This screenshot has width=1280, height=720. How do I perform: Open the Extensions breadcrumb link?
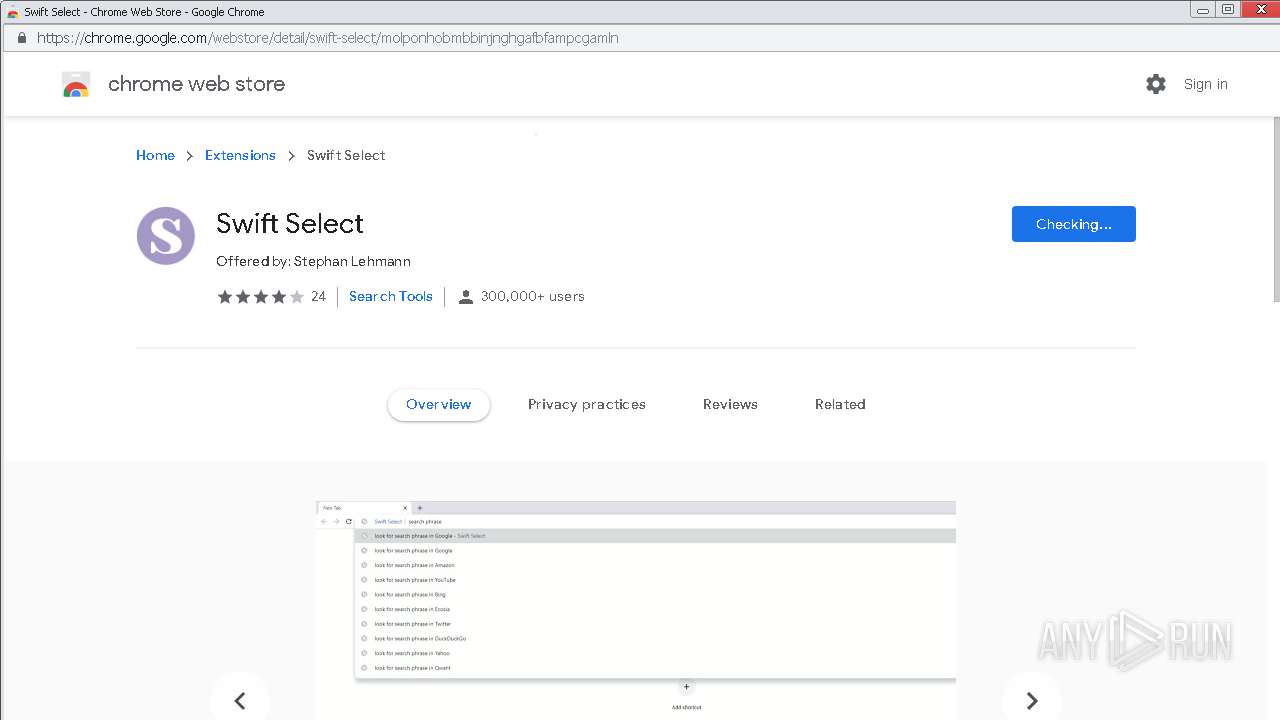pos(240,155)
